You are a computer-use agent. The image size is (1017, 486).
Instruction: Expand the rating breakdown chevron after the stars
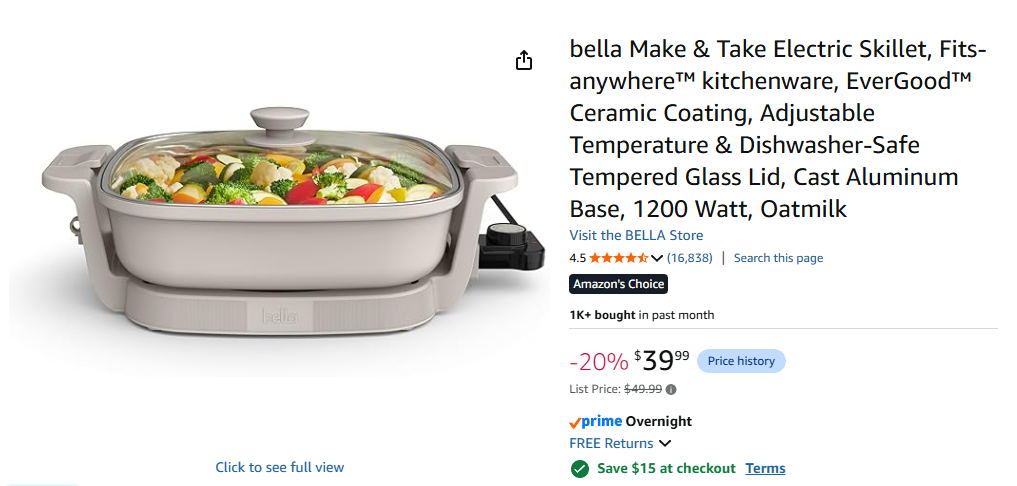click(x=656, y=258)
